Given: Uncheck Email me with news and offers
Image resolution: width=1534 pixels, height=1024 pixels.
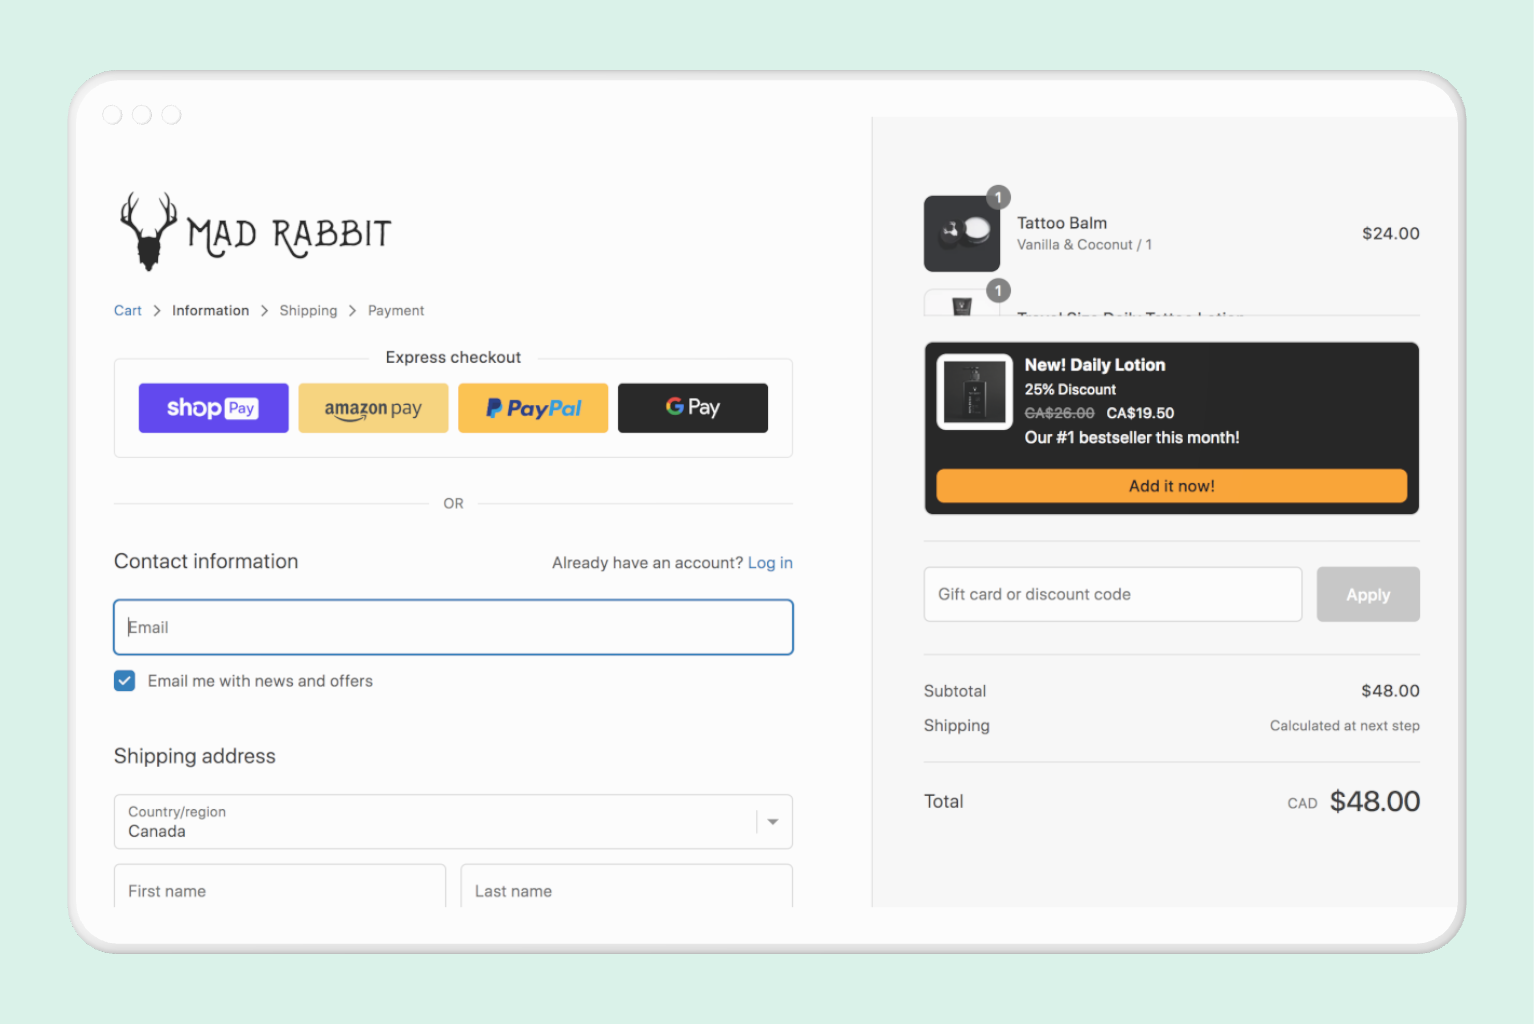Looking at the screenshot, I should (125, 681).
